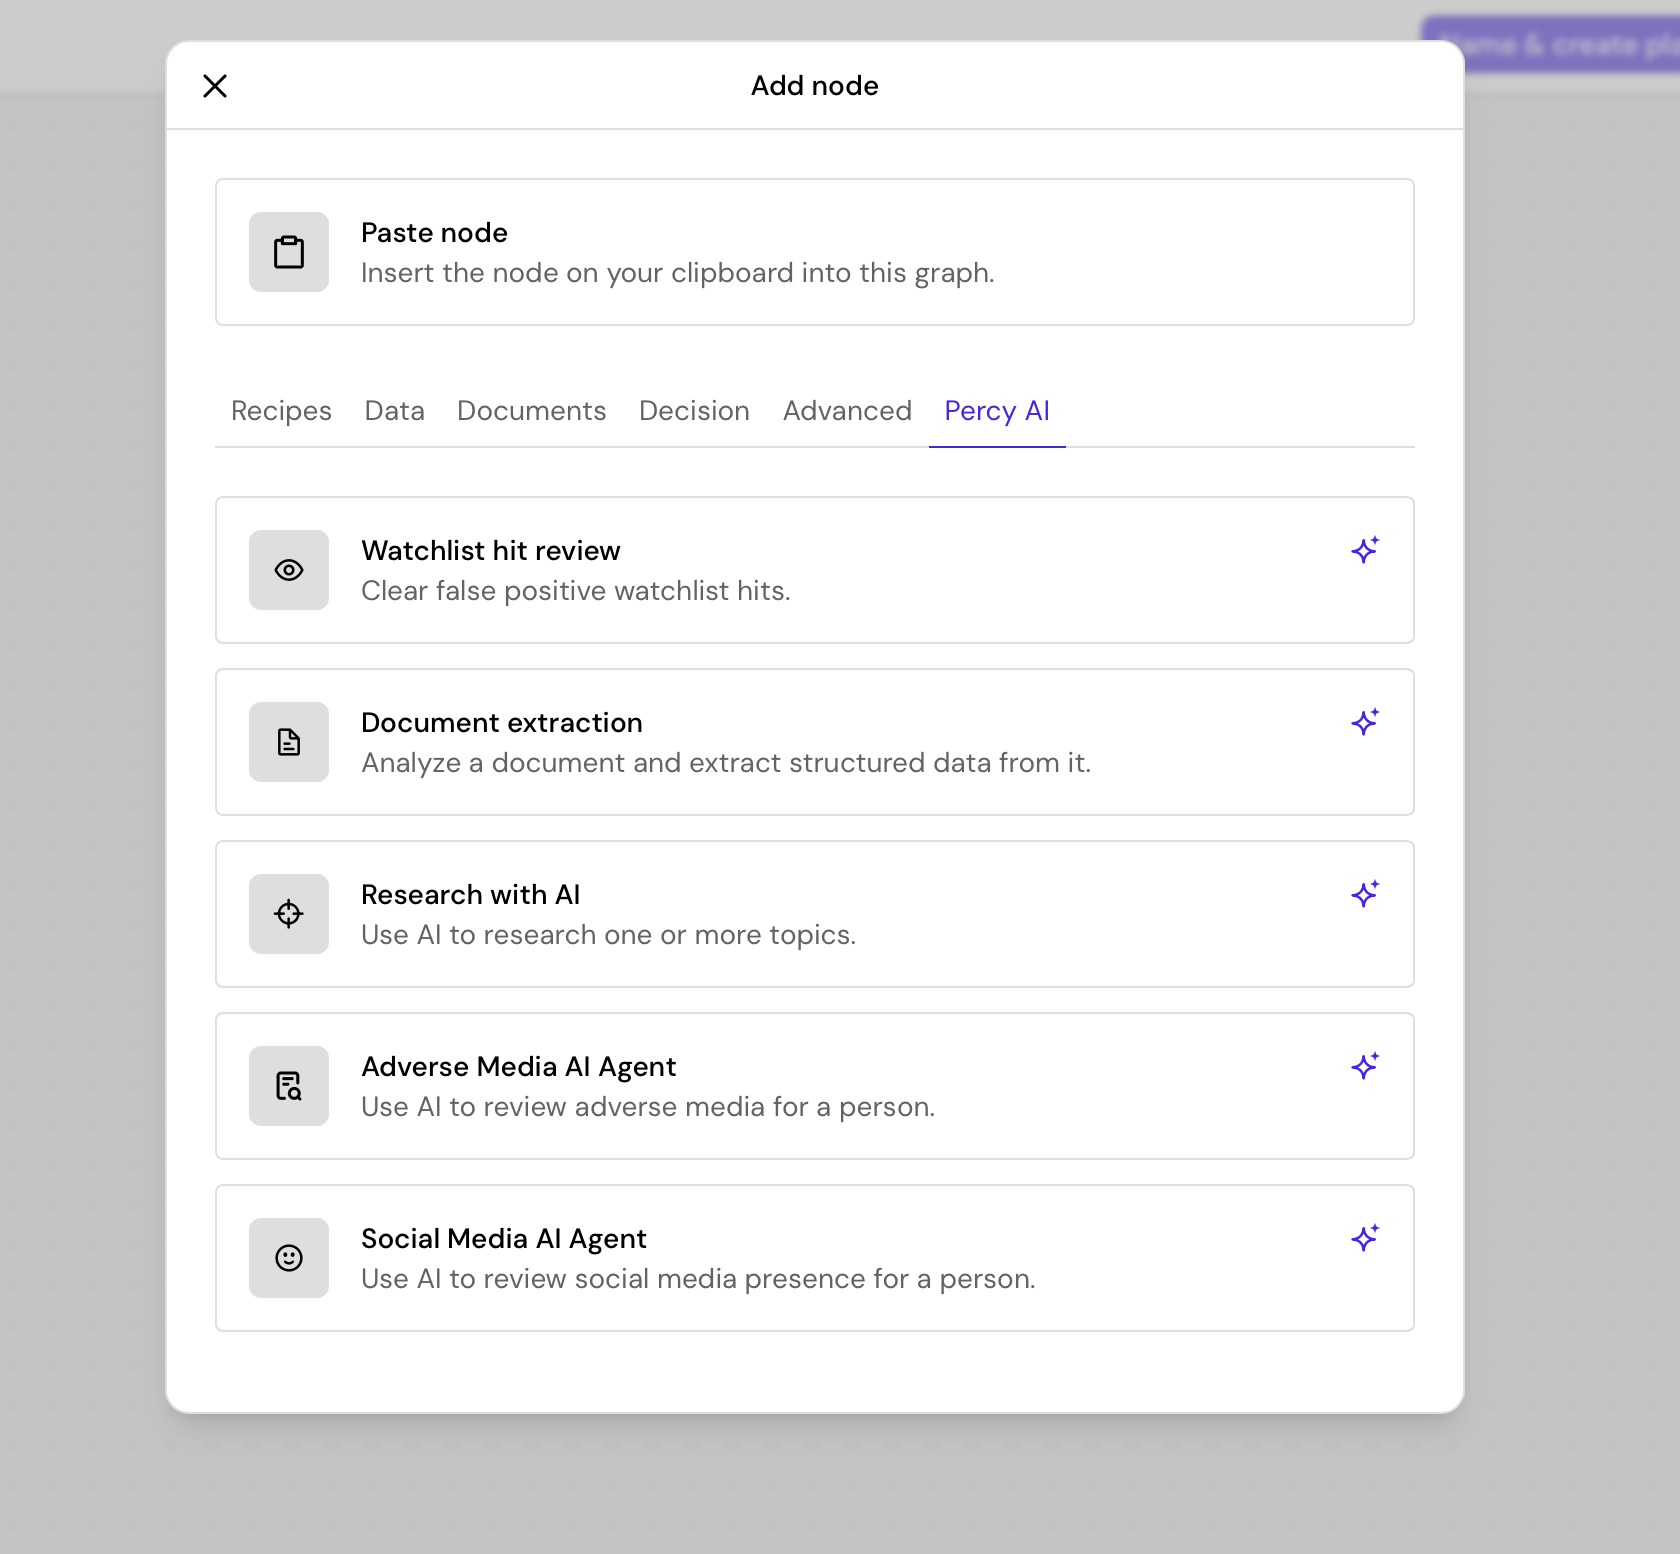Click the sparkle icon on Research with AI
This screenshot has height=1554, width=1680.
point(1365,894)
